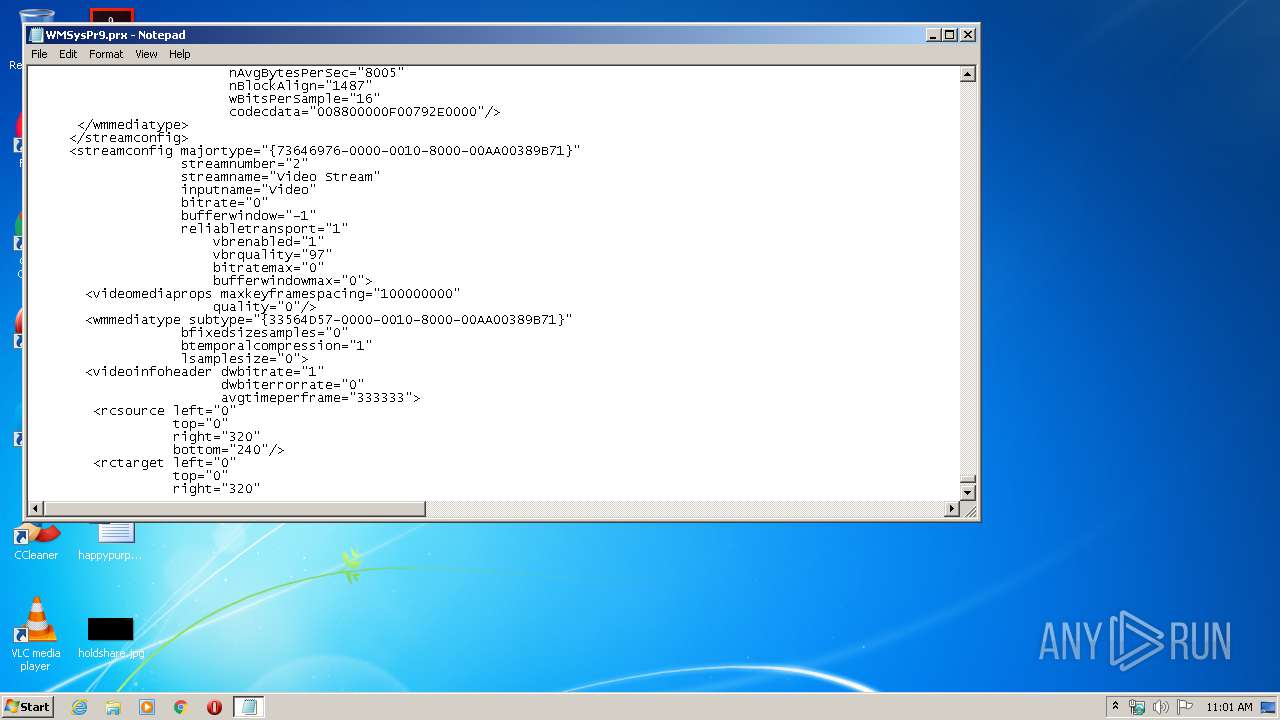
Task: Click the wBitsPerSample="16" line
Action: tap(304, 99)
